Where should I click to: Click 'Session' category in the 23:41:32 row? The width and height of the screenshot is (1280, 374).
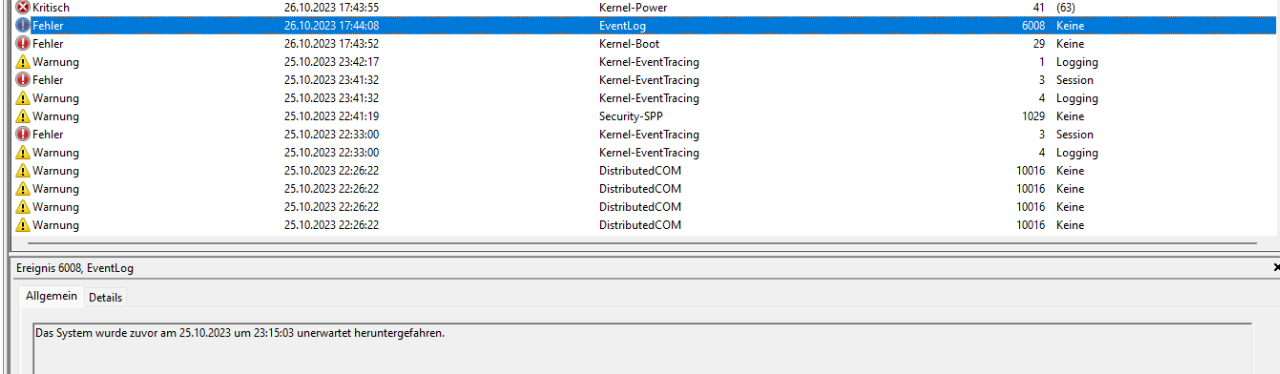click(x=1075, y=80)
